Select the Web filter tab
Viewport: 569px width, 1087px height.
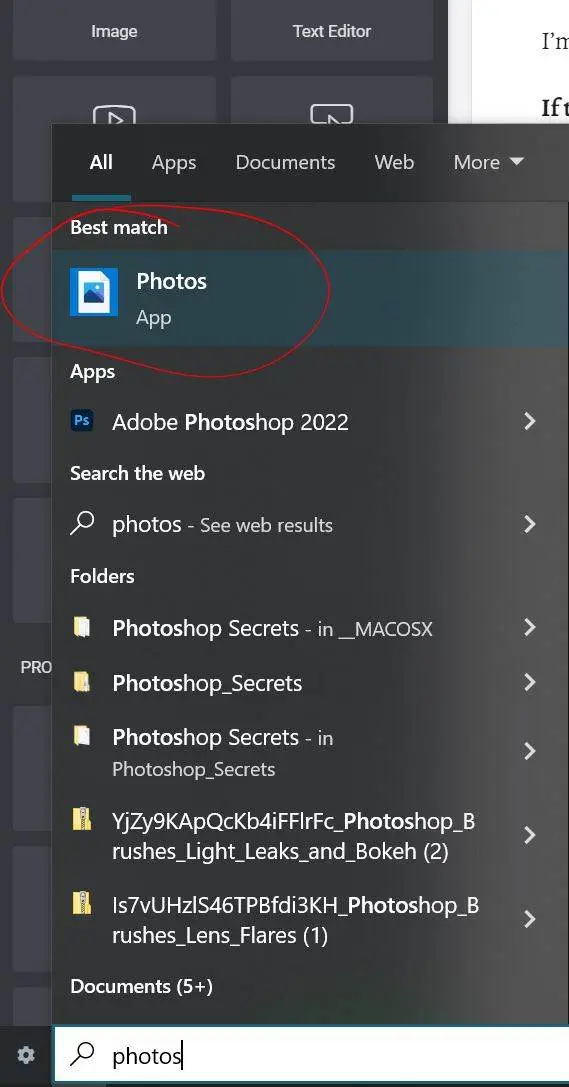click(x=394, y=162)
